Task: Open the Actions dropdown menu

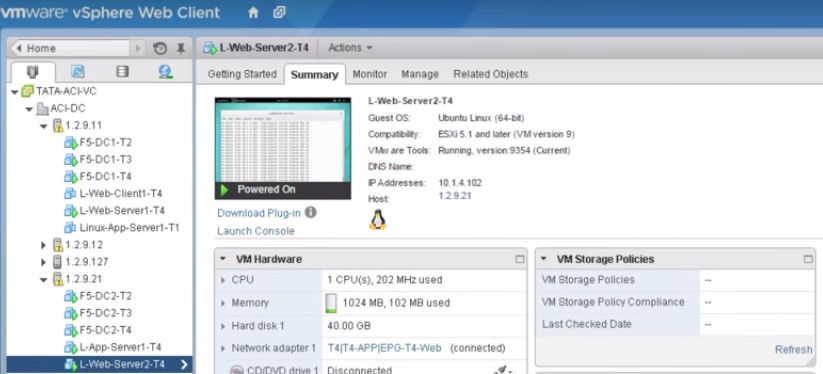Action: [x=350, y=48]
